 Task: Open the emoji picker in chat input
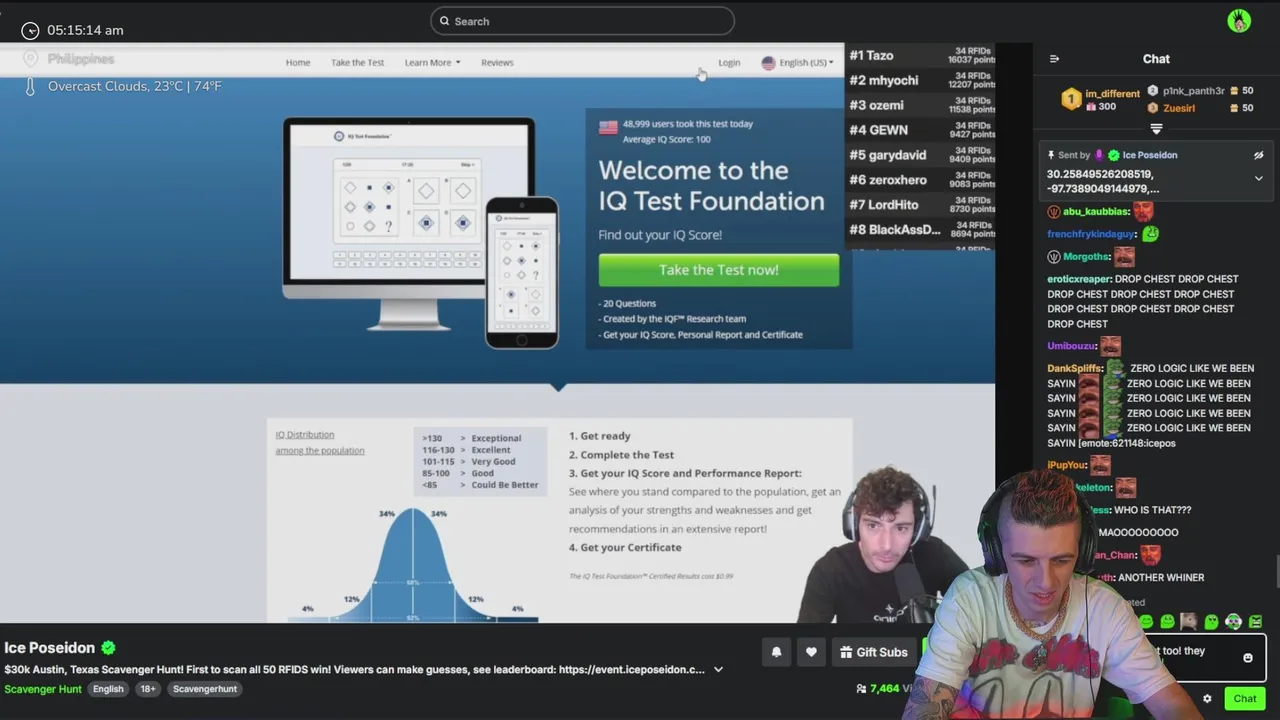[x=1248, y=658]
